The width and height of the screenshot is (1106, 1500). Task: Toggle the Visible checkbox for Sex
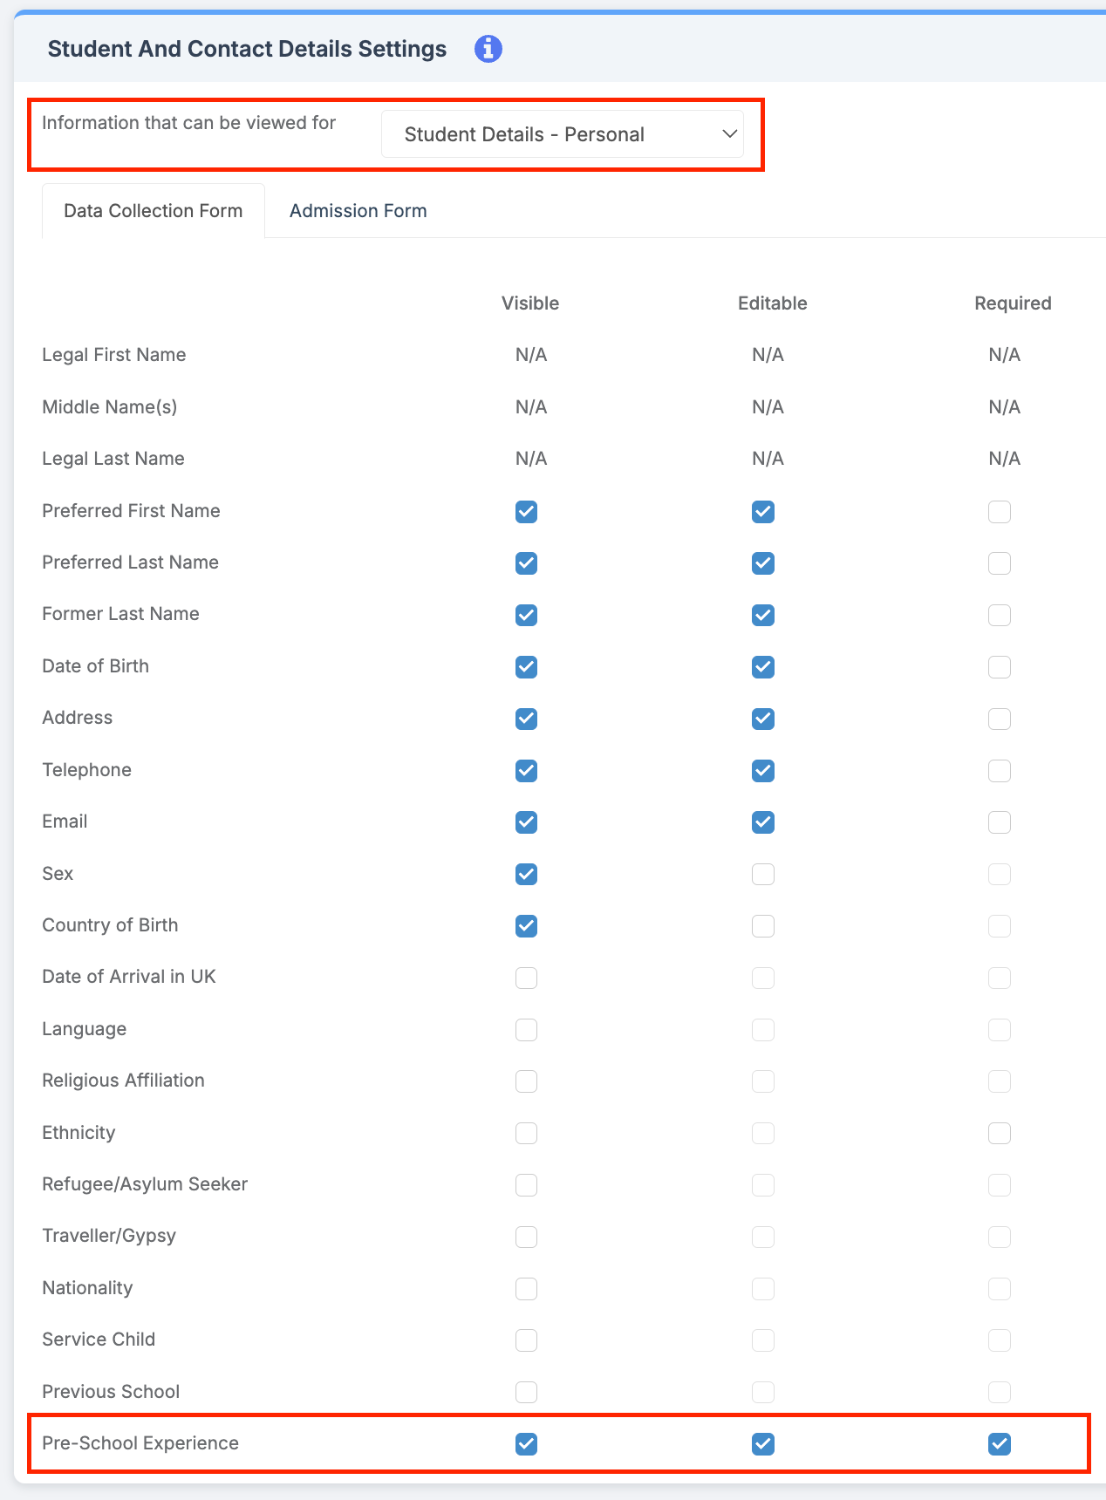[526, 874]
